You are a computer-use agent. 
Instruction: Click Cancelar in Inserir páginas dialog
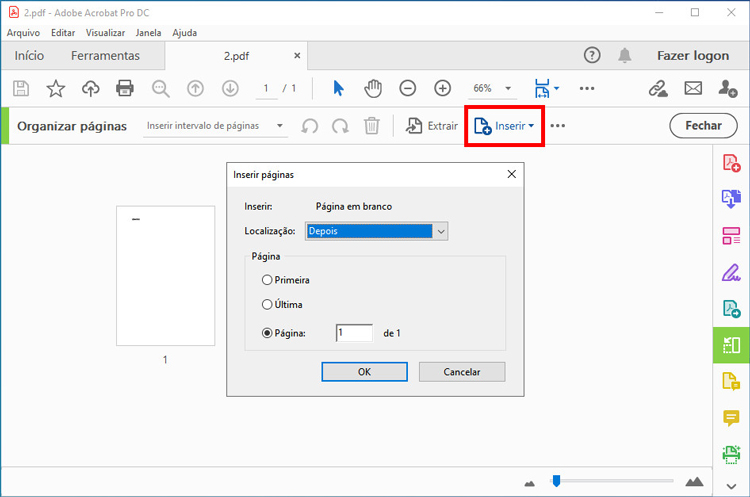[462, 372]
